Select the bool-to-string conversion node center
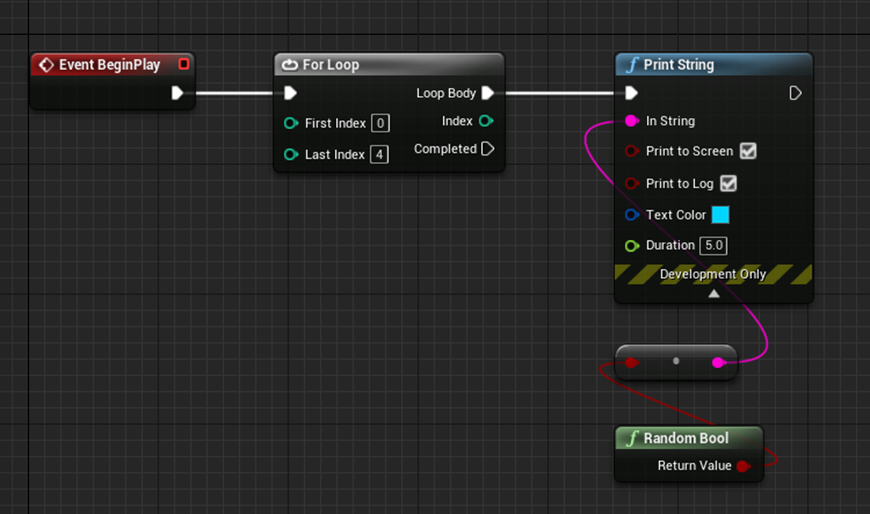 676,361
